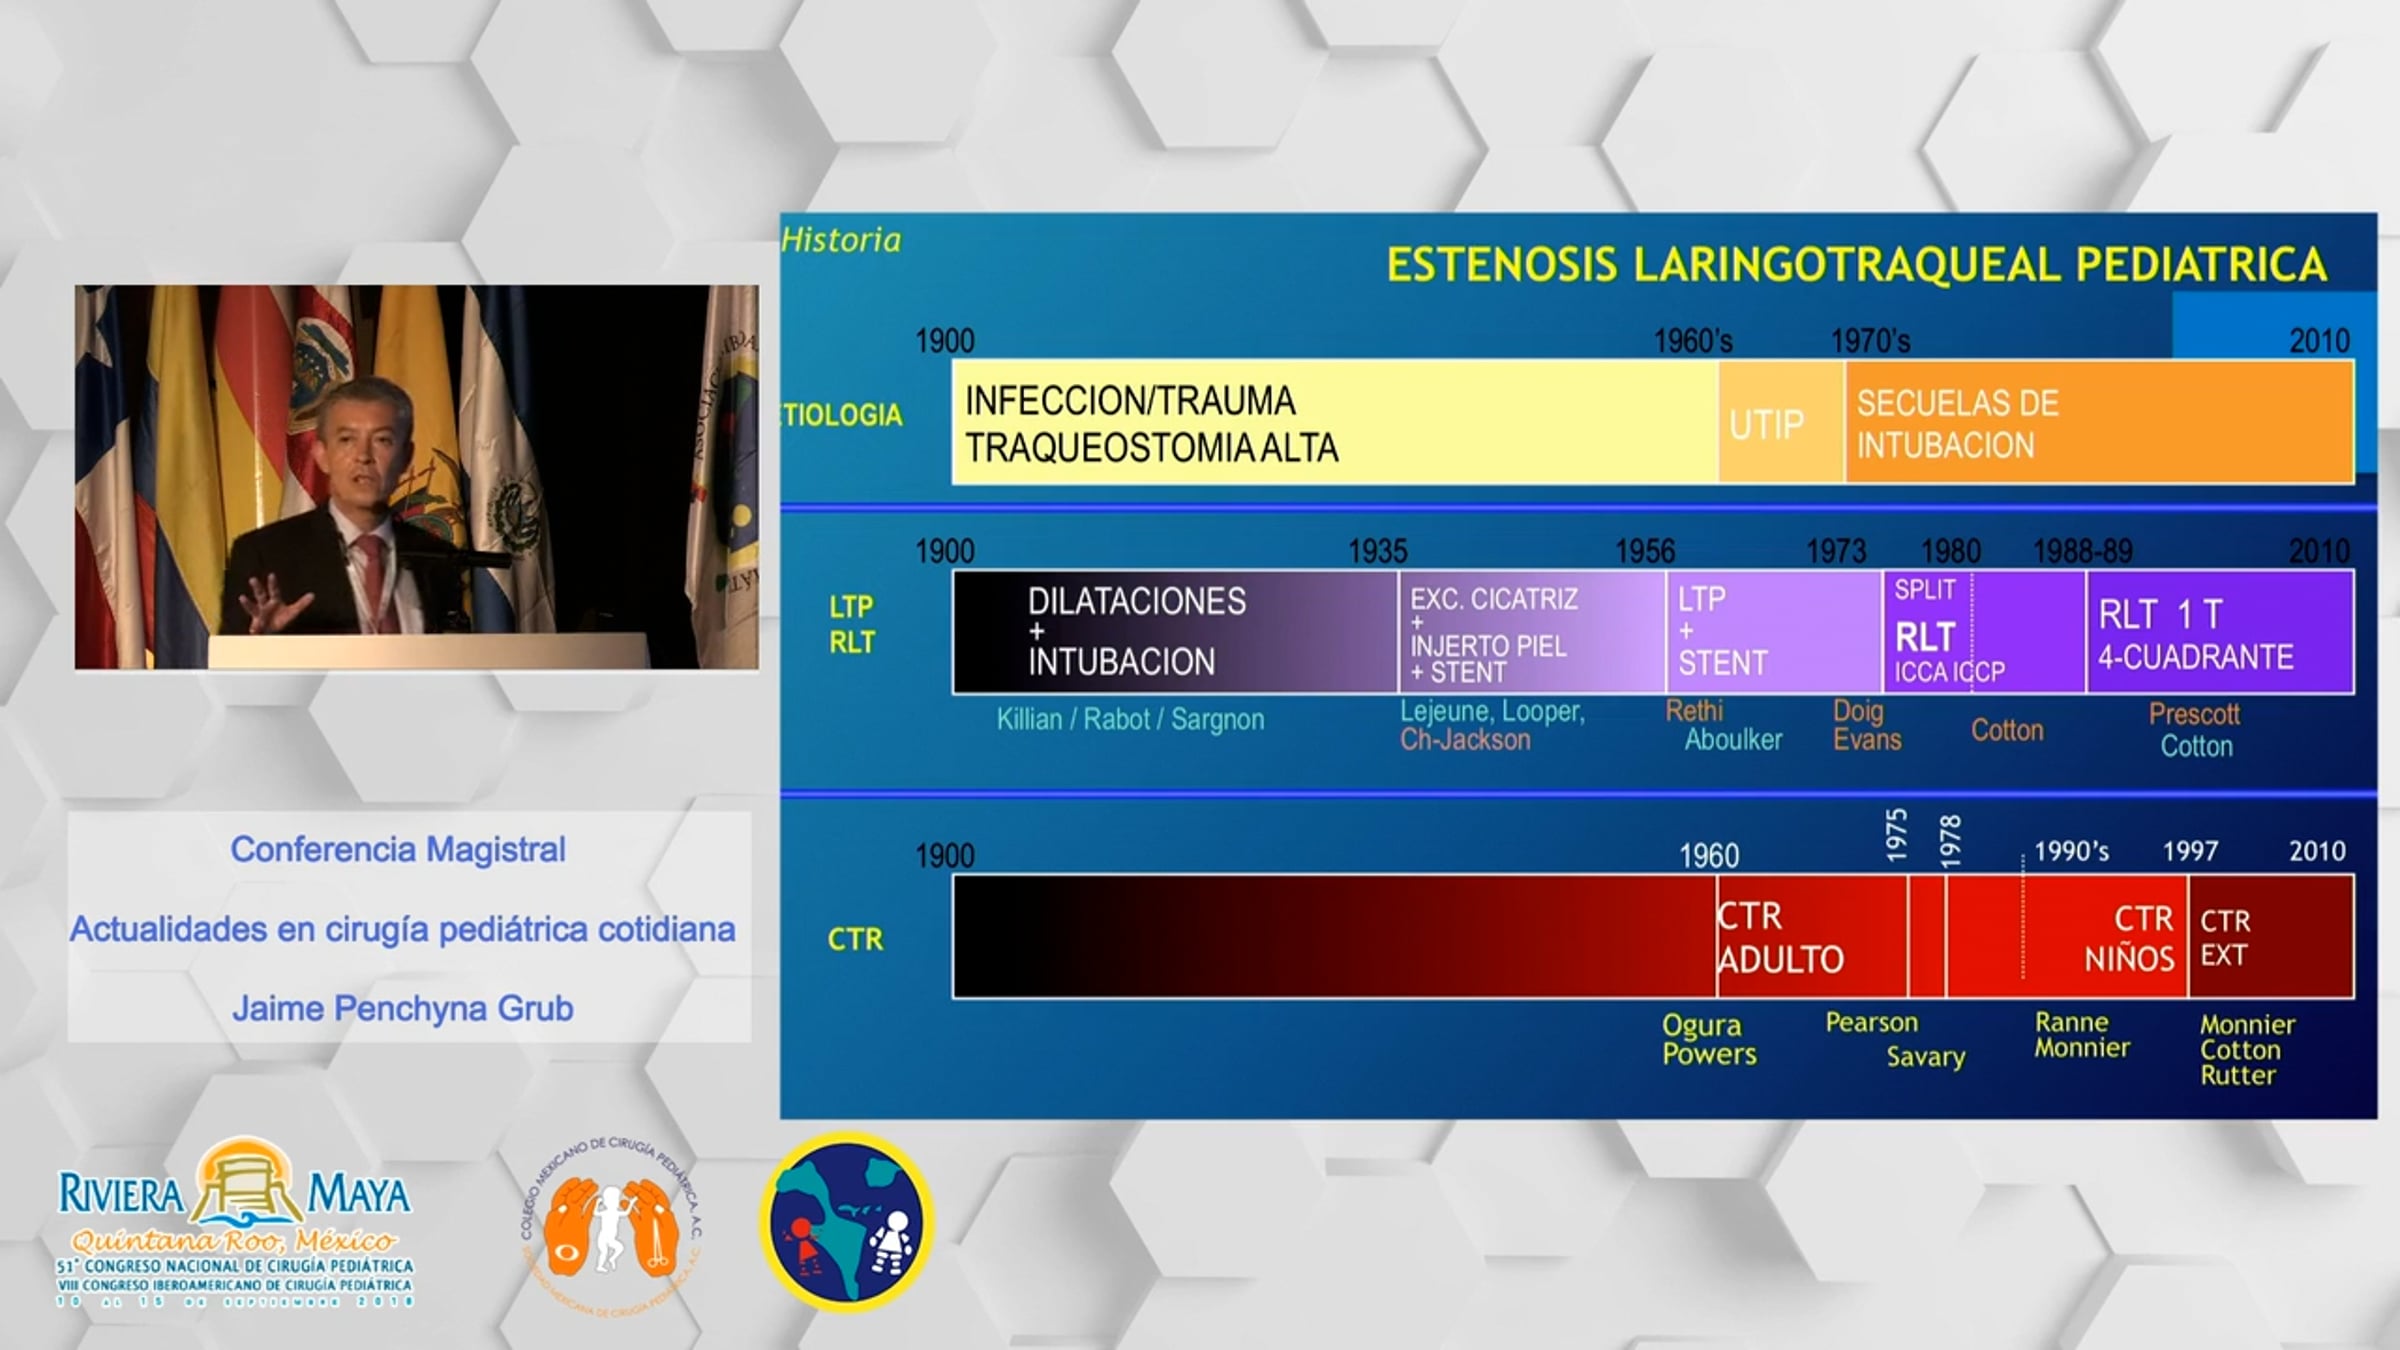
Task: Click the "1988-89" year marker
Action: coord(2083,551)
